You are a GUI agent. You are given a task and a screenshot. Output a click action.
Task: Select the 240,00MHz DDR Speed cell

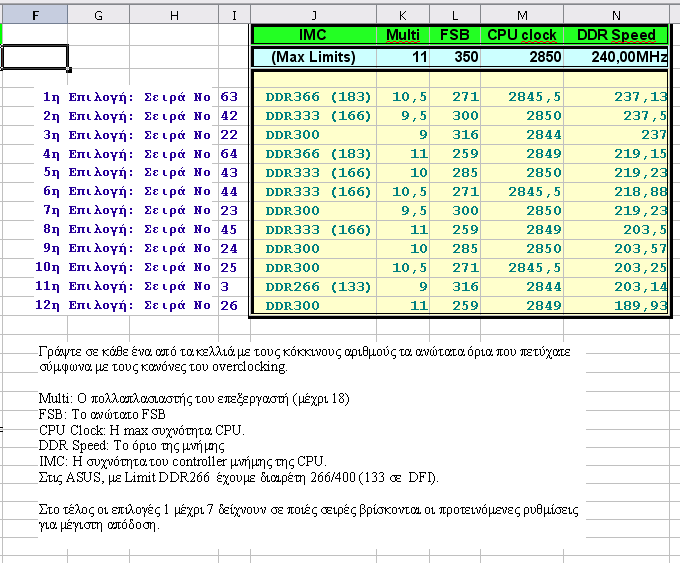point(616,57)
